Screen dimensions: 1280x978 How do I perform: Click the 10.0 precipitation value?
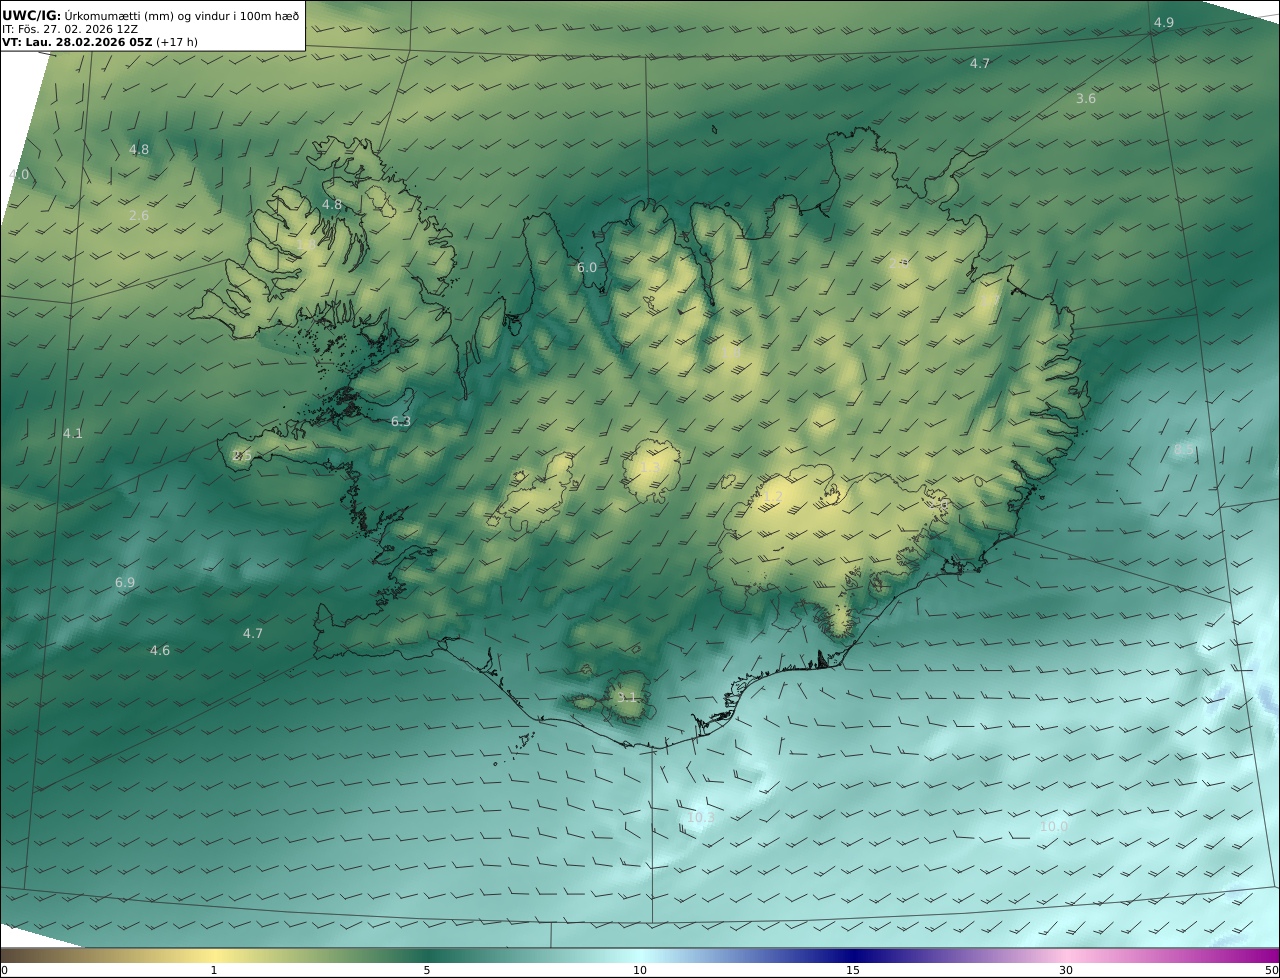pos(1053,827)
